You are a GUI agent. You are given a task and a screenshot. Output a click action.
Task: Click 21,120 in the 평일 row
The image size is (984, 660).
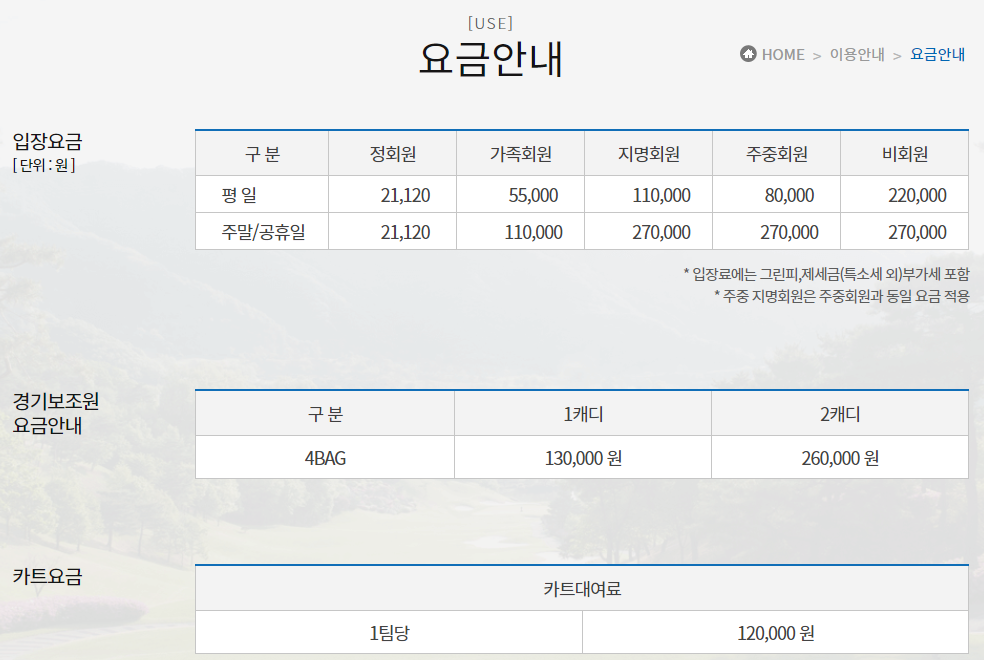(x=405, y=195)
